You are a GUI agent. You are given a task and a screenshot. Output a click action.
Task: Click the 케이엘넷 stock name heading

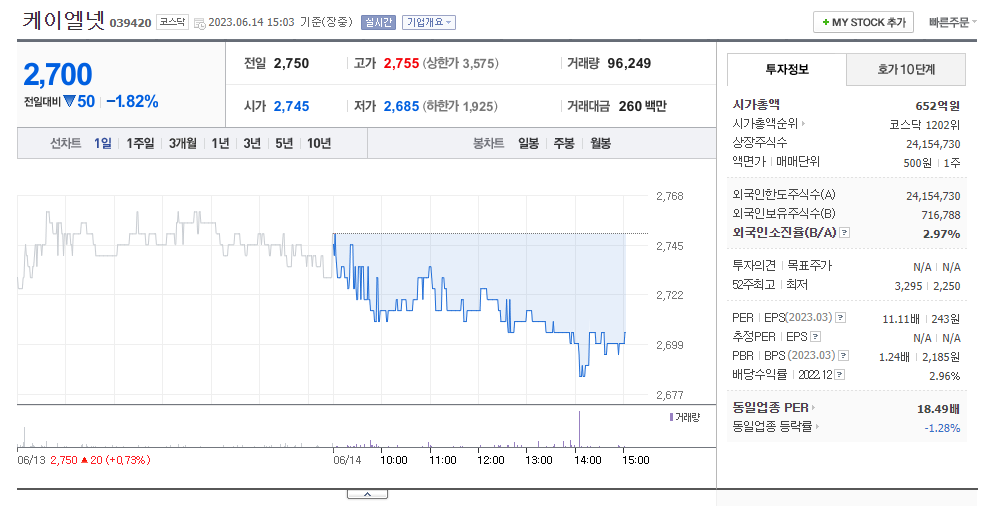pyautogui.click(x=63, y=20)
